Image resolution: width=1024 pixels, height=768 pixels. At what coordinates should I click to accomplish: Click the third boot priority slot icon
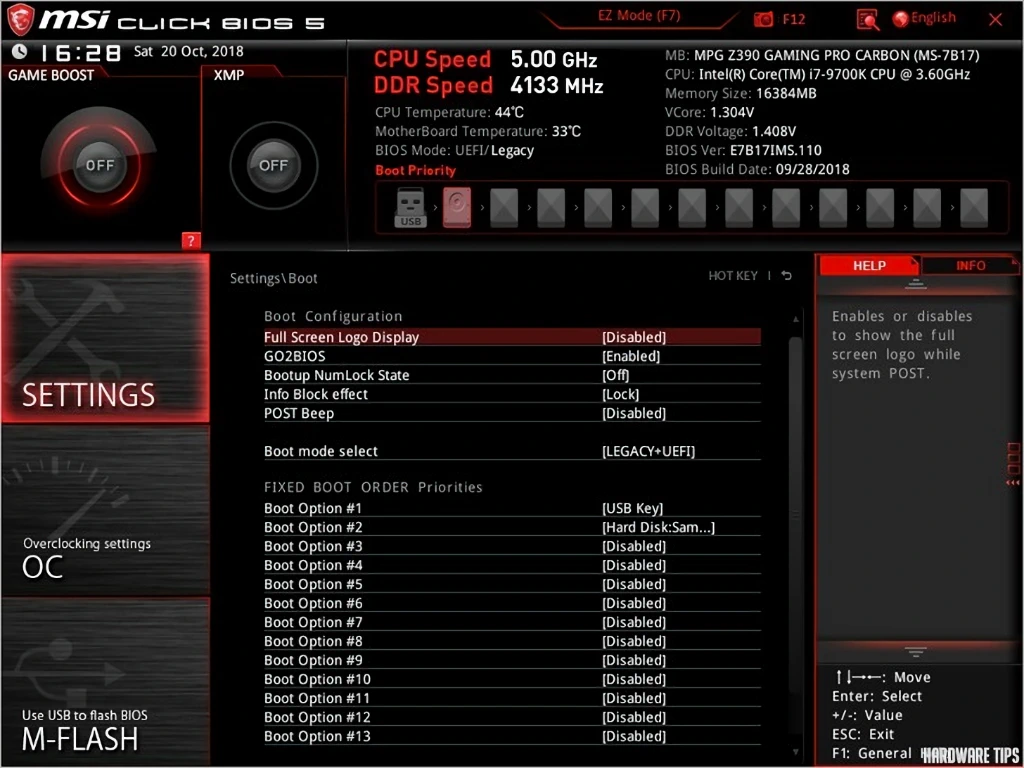(x=504, y=208)
